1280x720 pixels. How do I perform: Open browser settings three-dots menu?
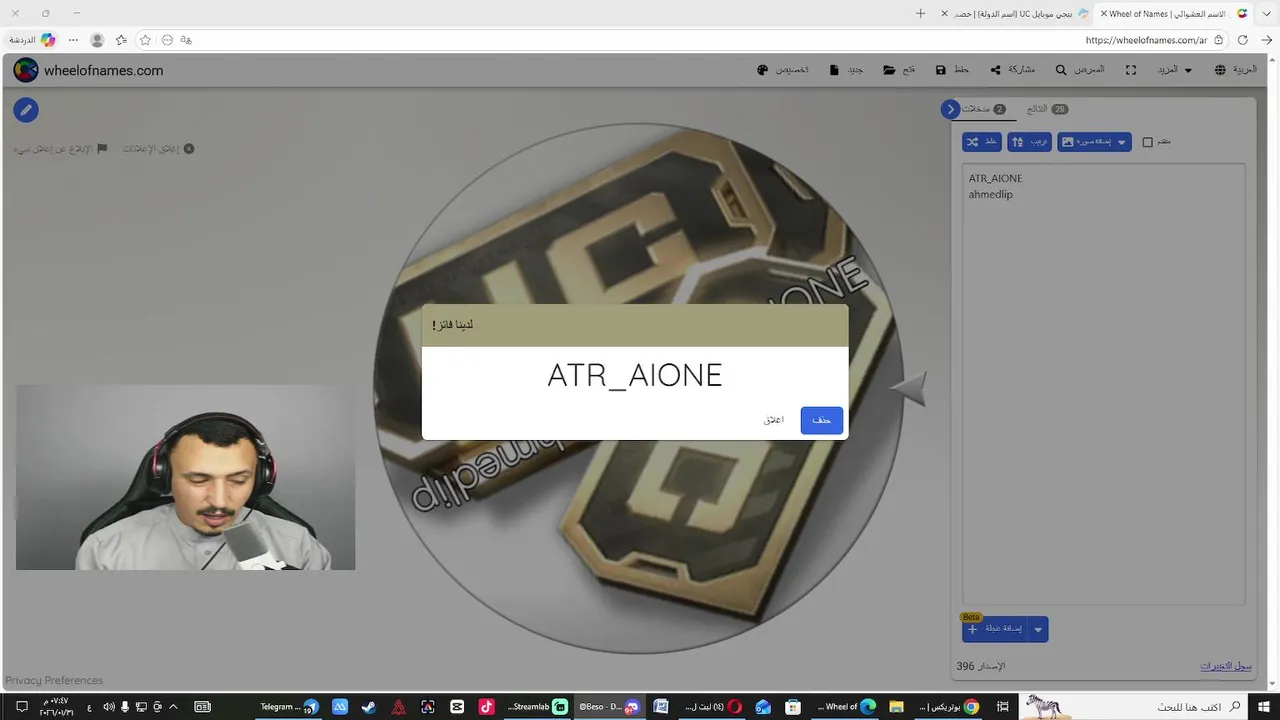73,40
